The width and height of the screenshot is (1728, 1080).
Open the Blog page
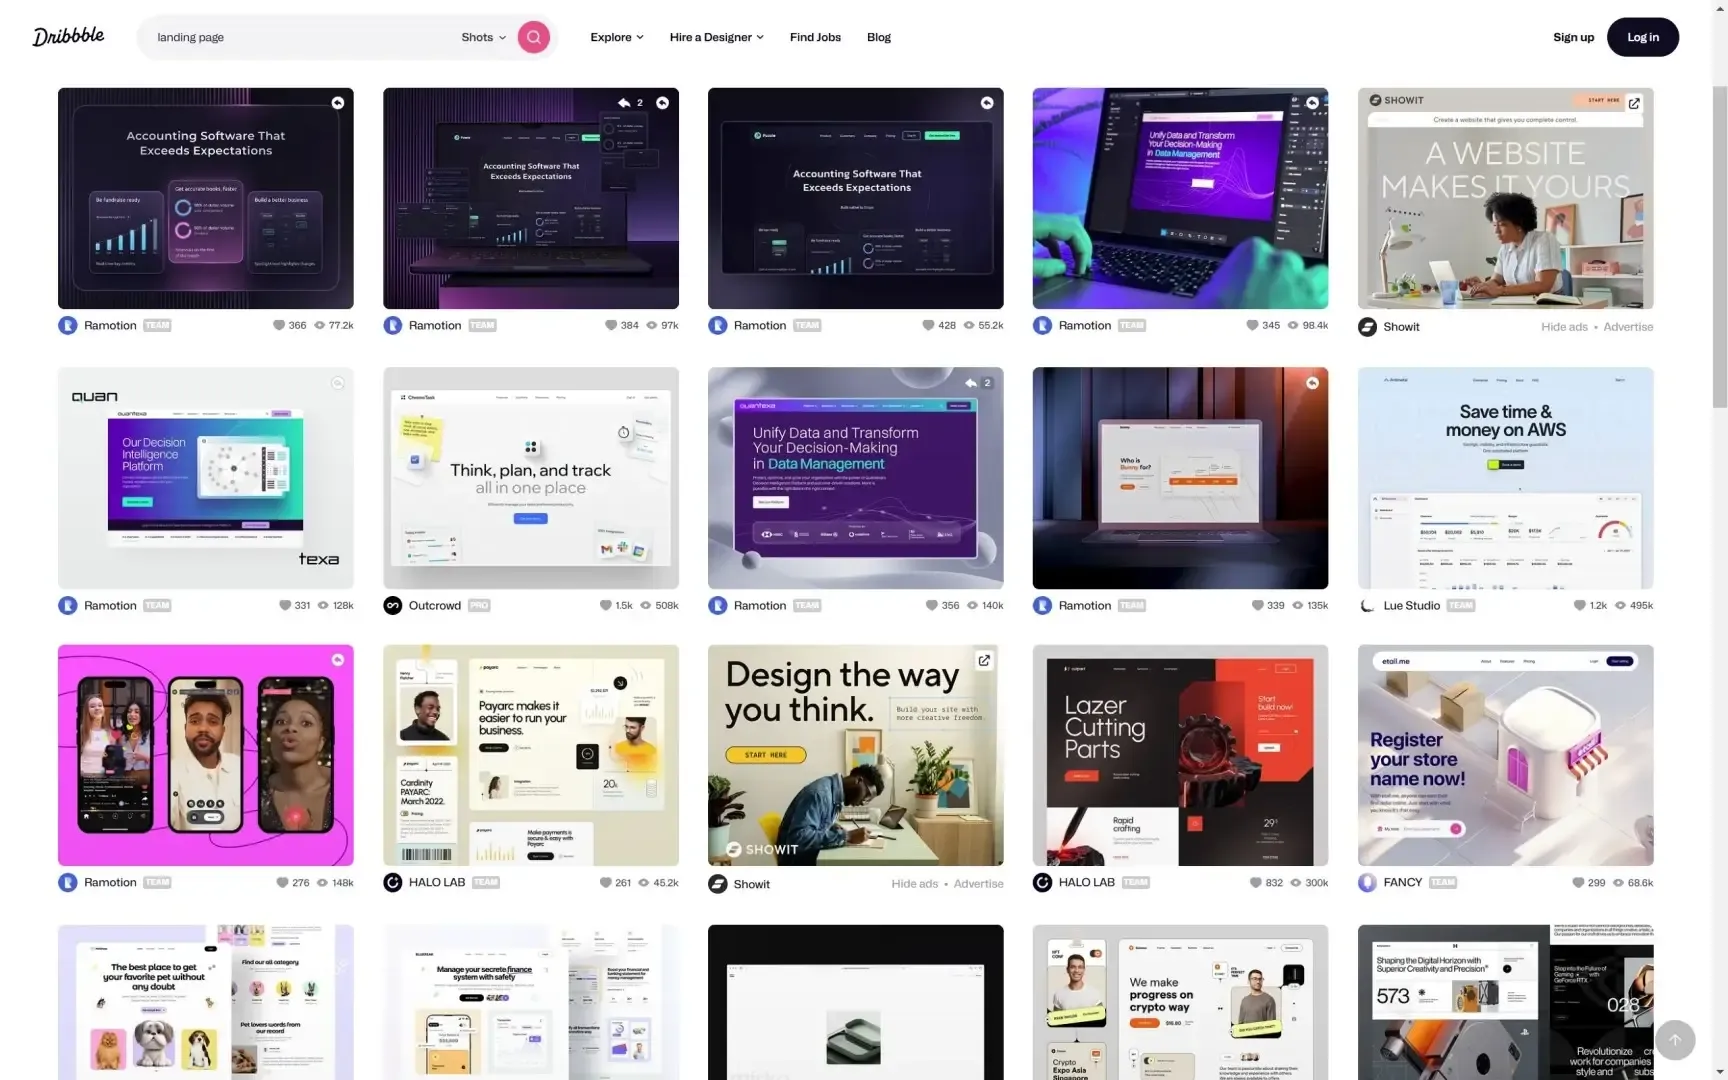pos(878,37)
